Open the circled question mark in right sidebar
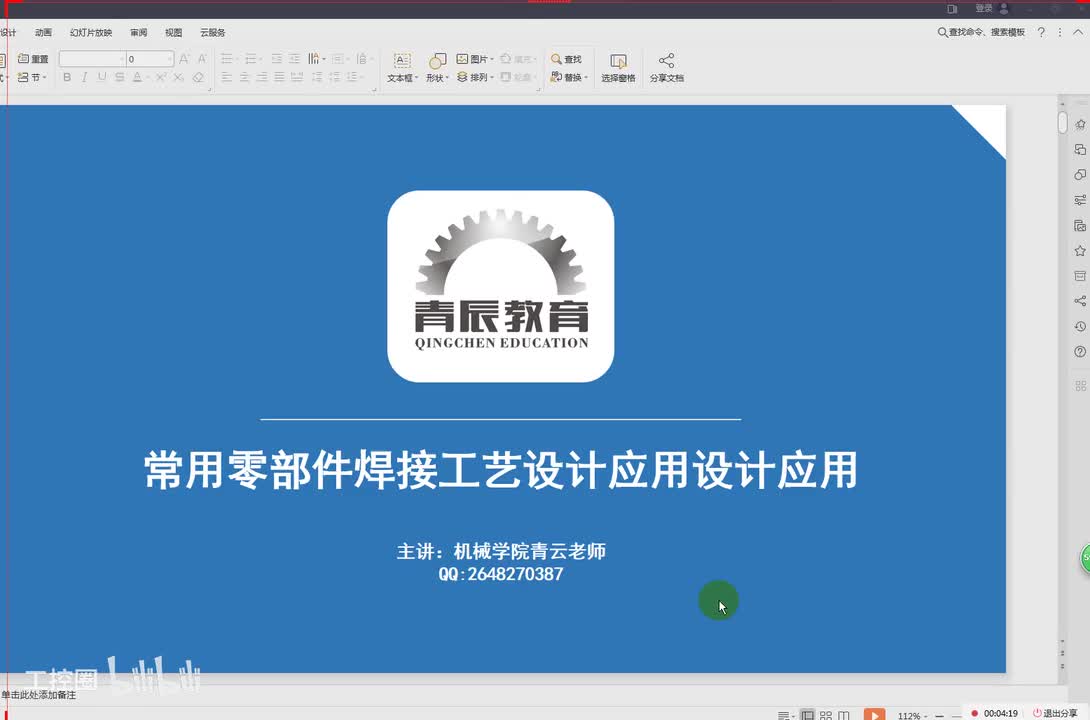This screenshot has width=1090, height=720. [x=1080, y=352]
